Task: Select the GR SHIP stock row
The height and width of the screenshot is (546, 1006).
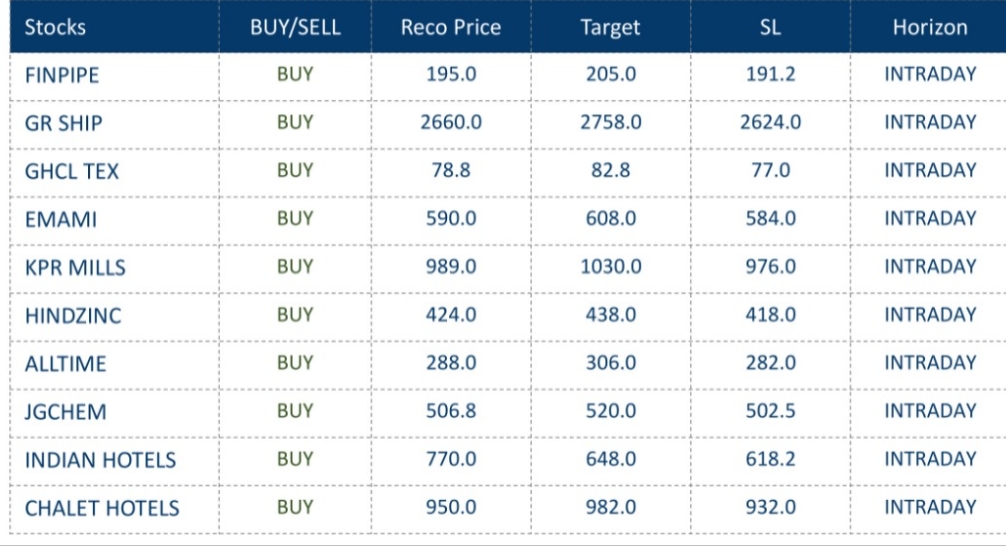Action: pos(64,123)
